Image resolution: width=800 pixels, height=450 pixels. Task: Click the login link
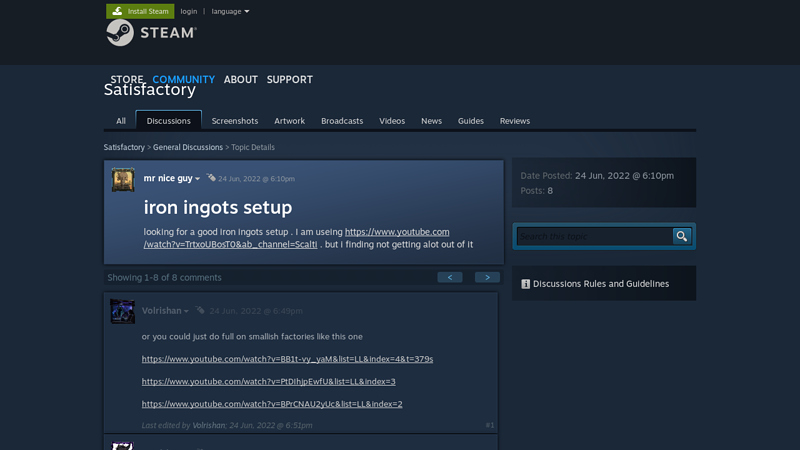188,11
